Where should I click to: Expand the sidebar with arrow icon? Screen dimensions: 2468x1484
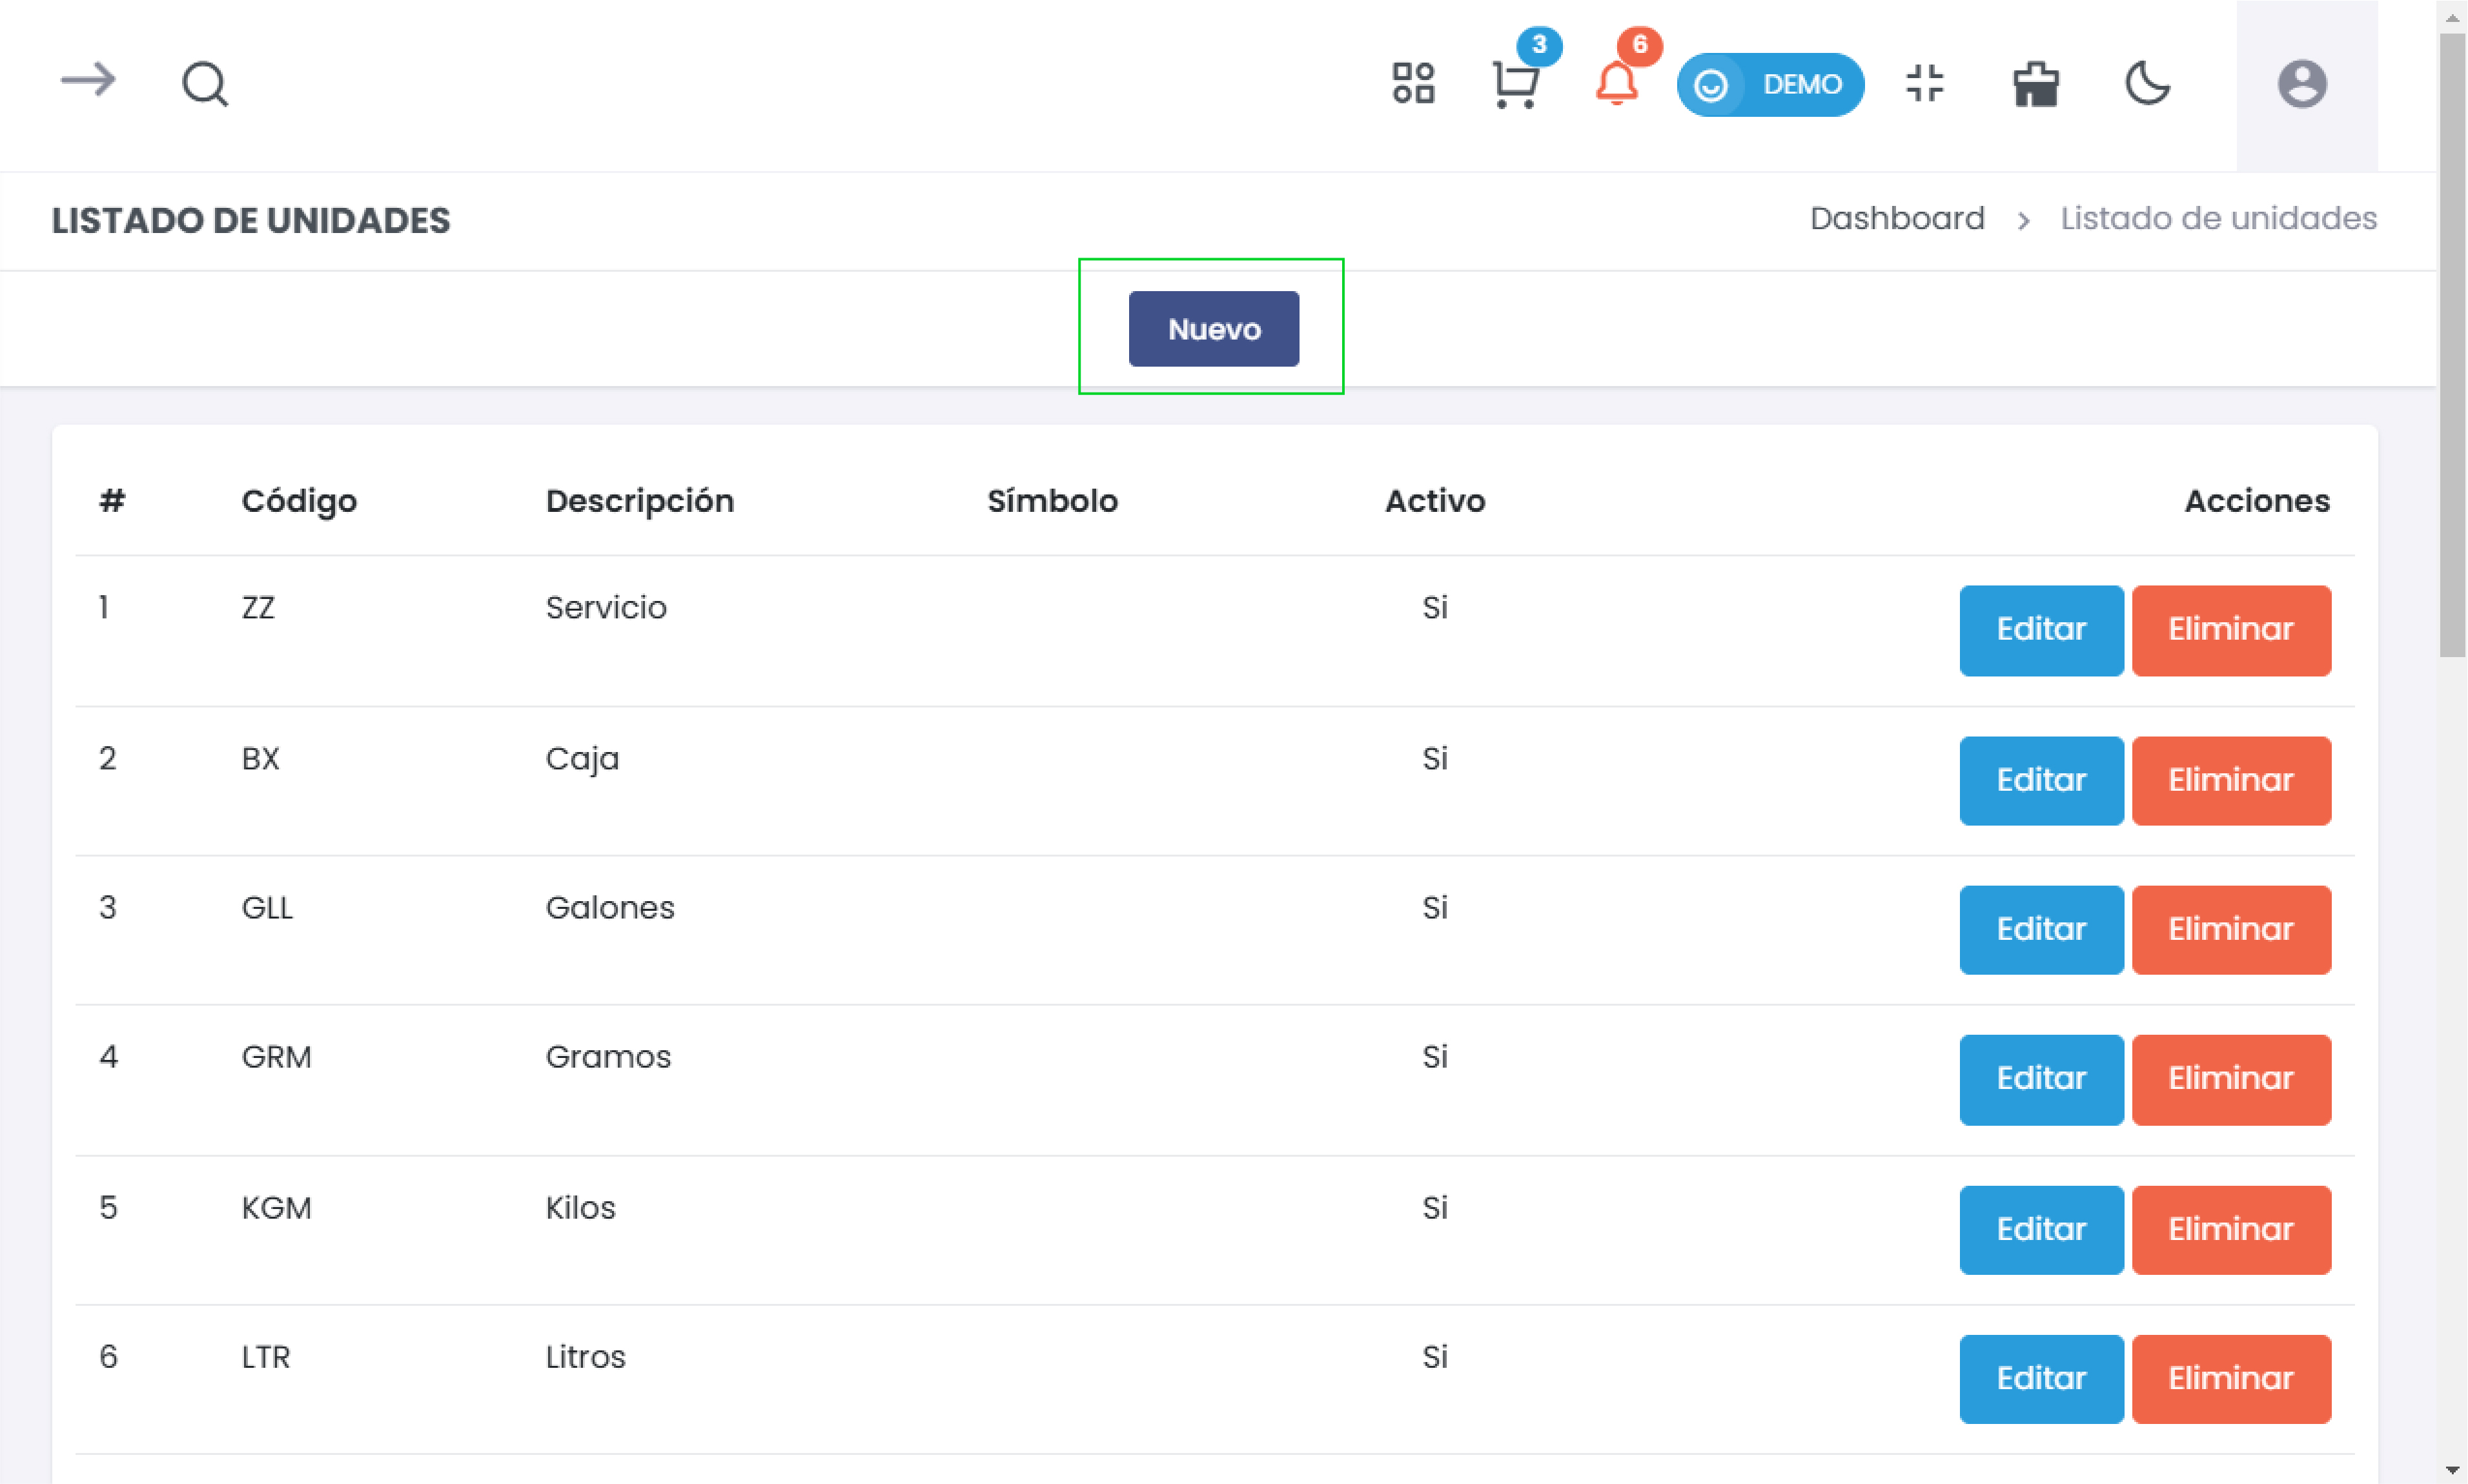click(88, 80)
